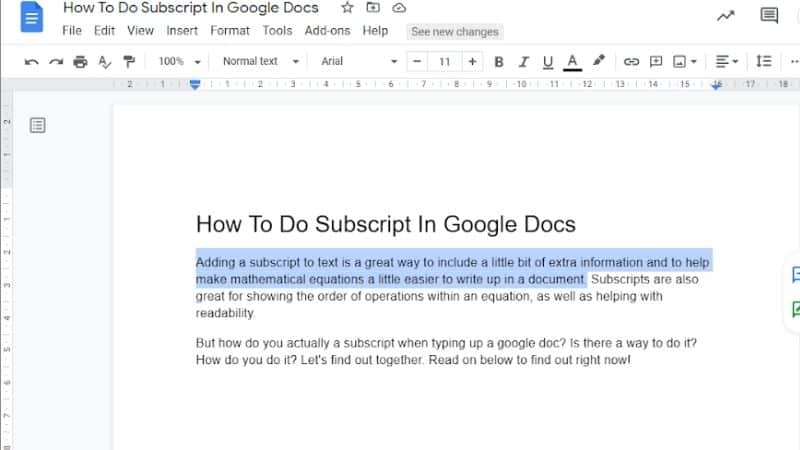This screenshot has width=800, height=450.
Task: Toggle Underline formatting
Action: click(547, 62)
